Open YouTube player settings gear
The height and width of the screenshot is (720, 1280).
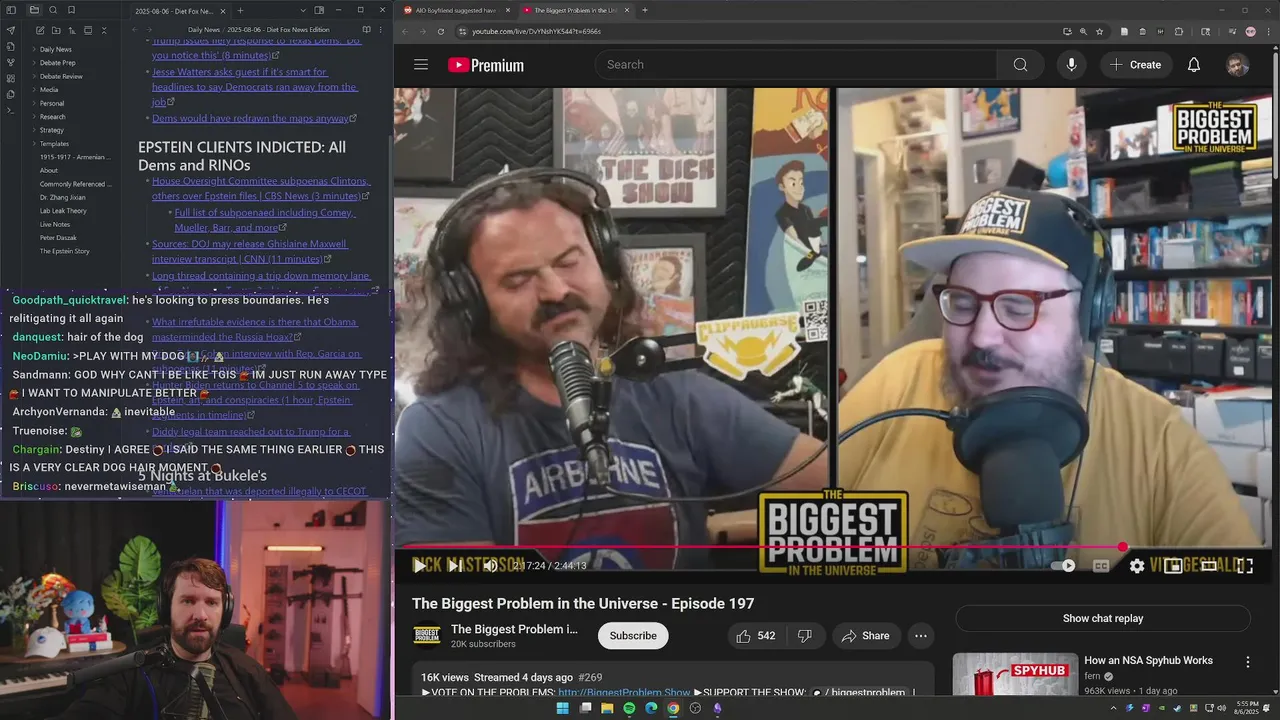[x=1137, y=565]
